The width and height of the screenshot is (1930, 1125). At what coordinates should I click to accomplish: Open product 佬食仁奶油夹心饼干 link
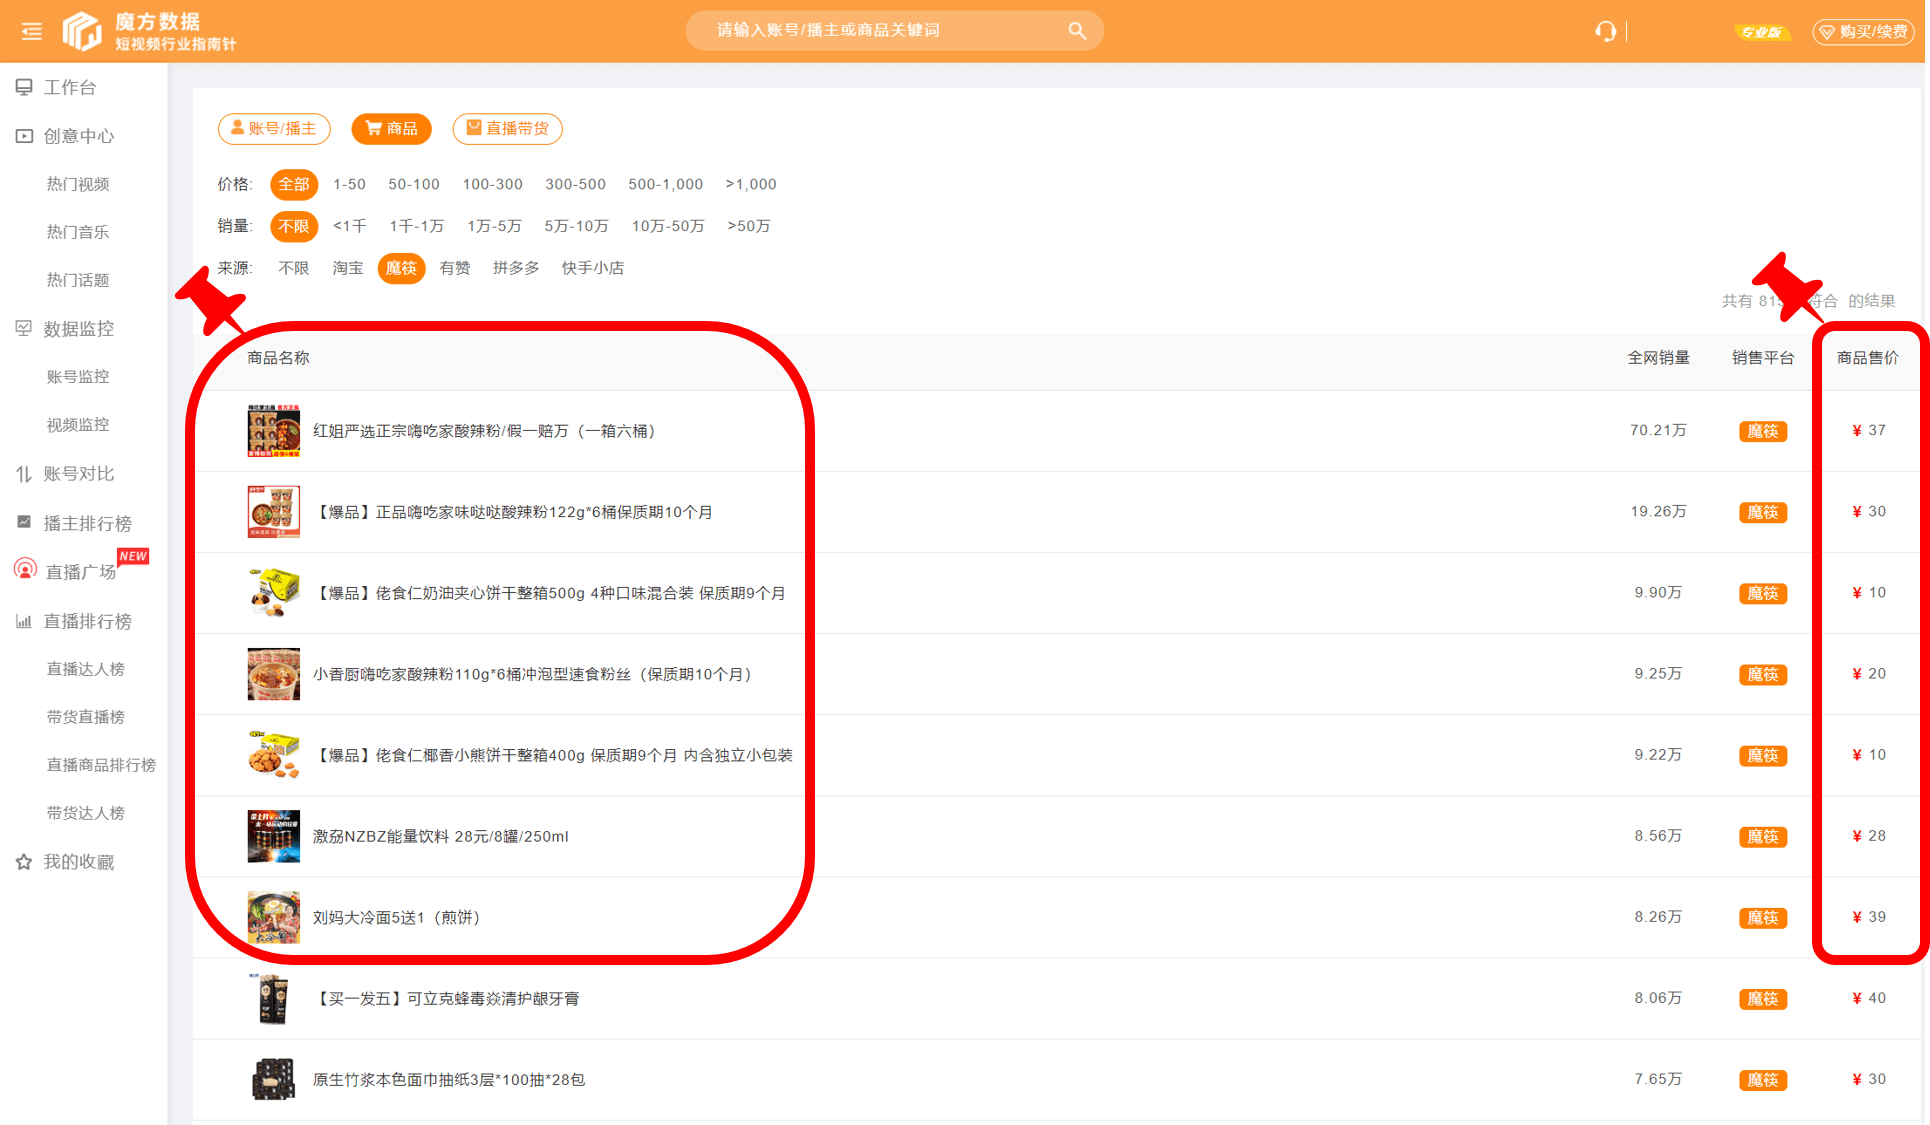pos(549,593)
